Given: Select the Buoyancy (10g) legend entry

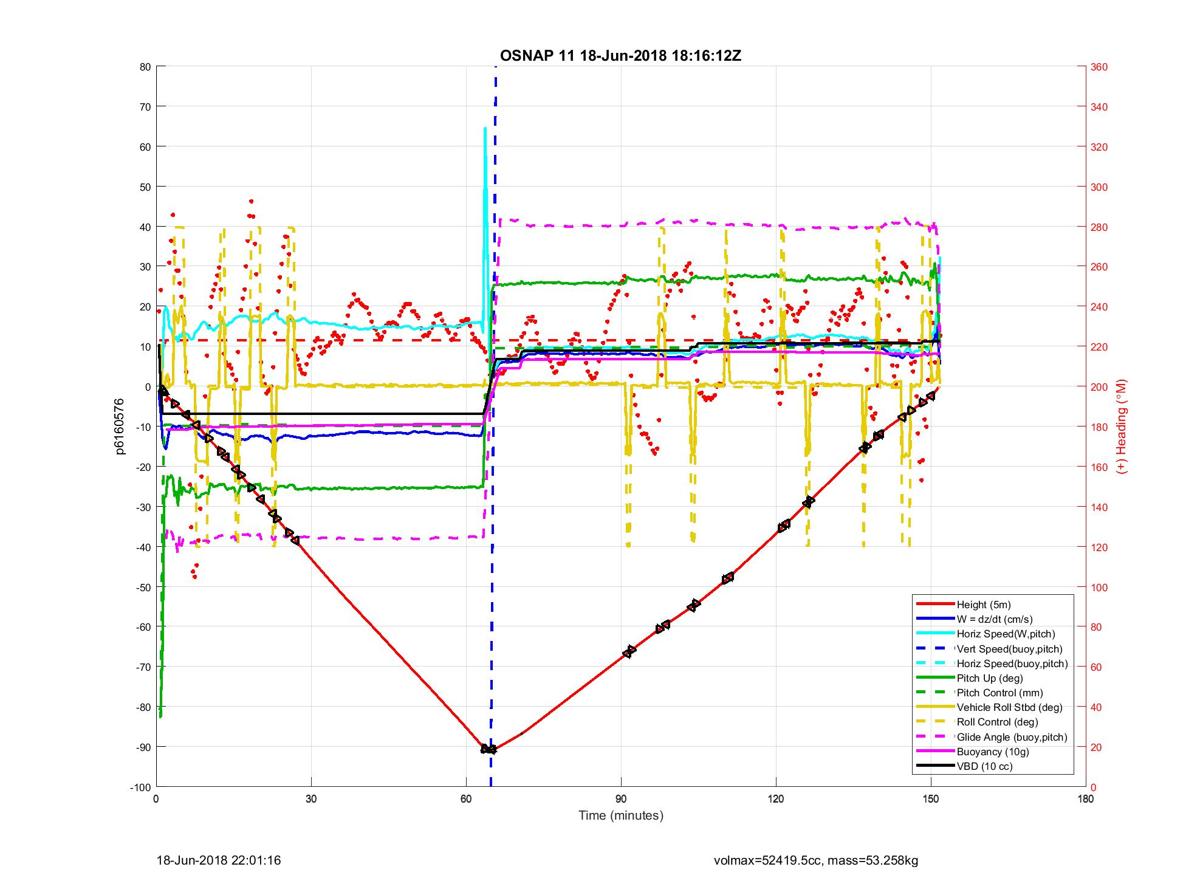Looking at the screenshot, I should 993,751.
